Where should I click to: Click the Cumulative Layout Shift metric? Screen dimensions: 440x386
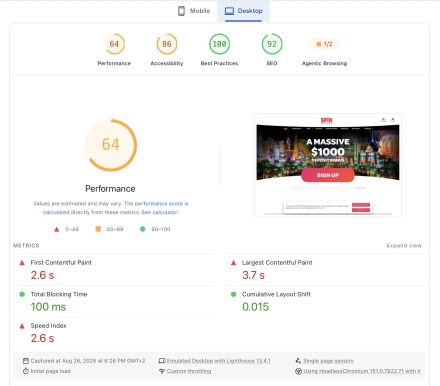tap(325, 301)
